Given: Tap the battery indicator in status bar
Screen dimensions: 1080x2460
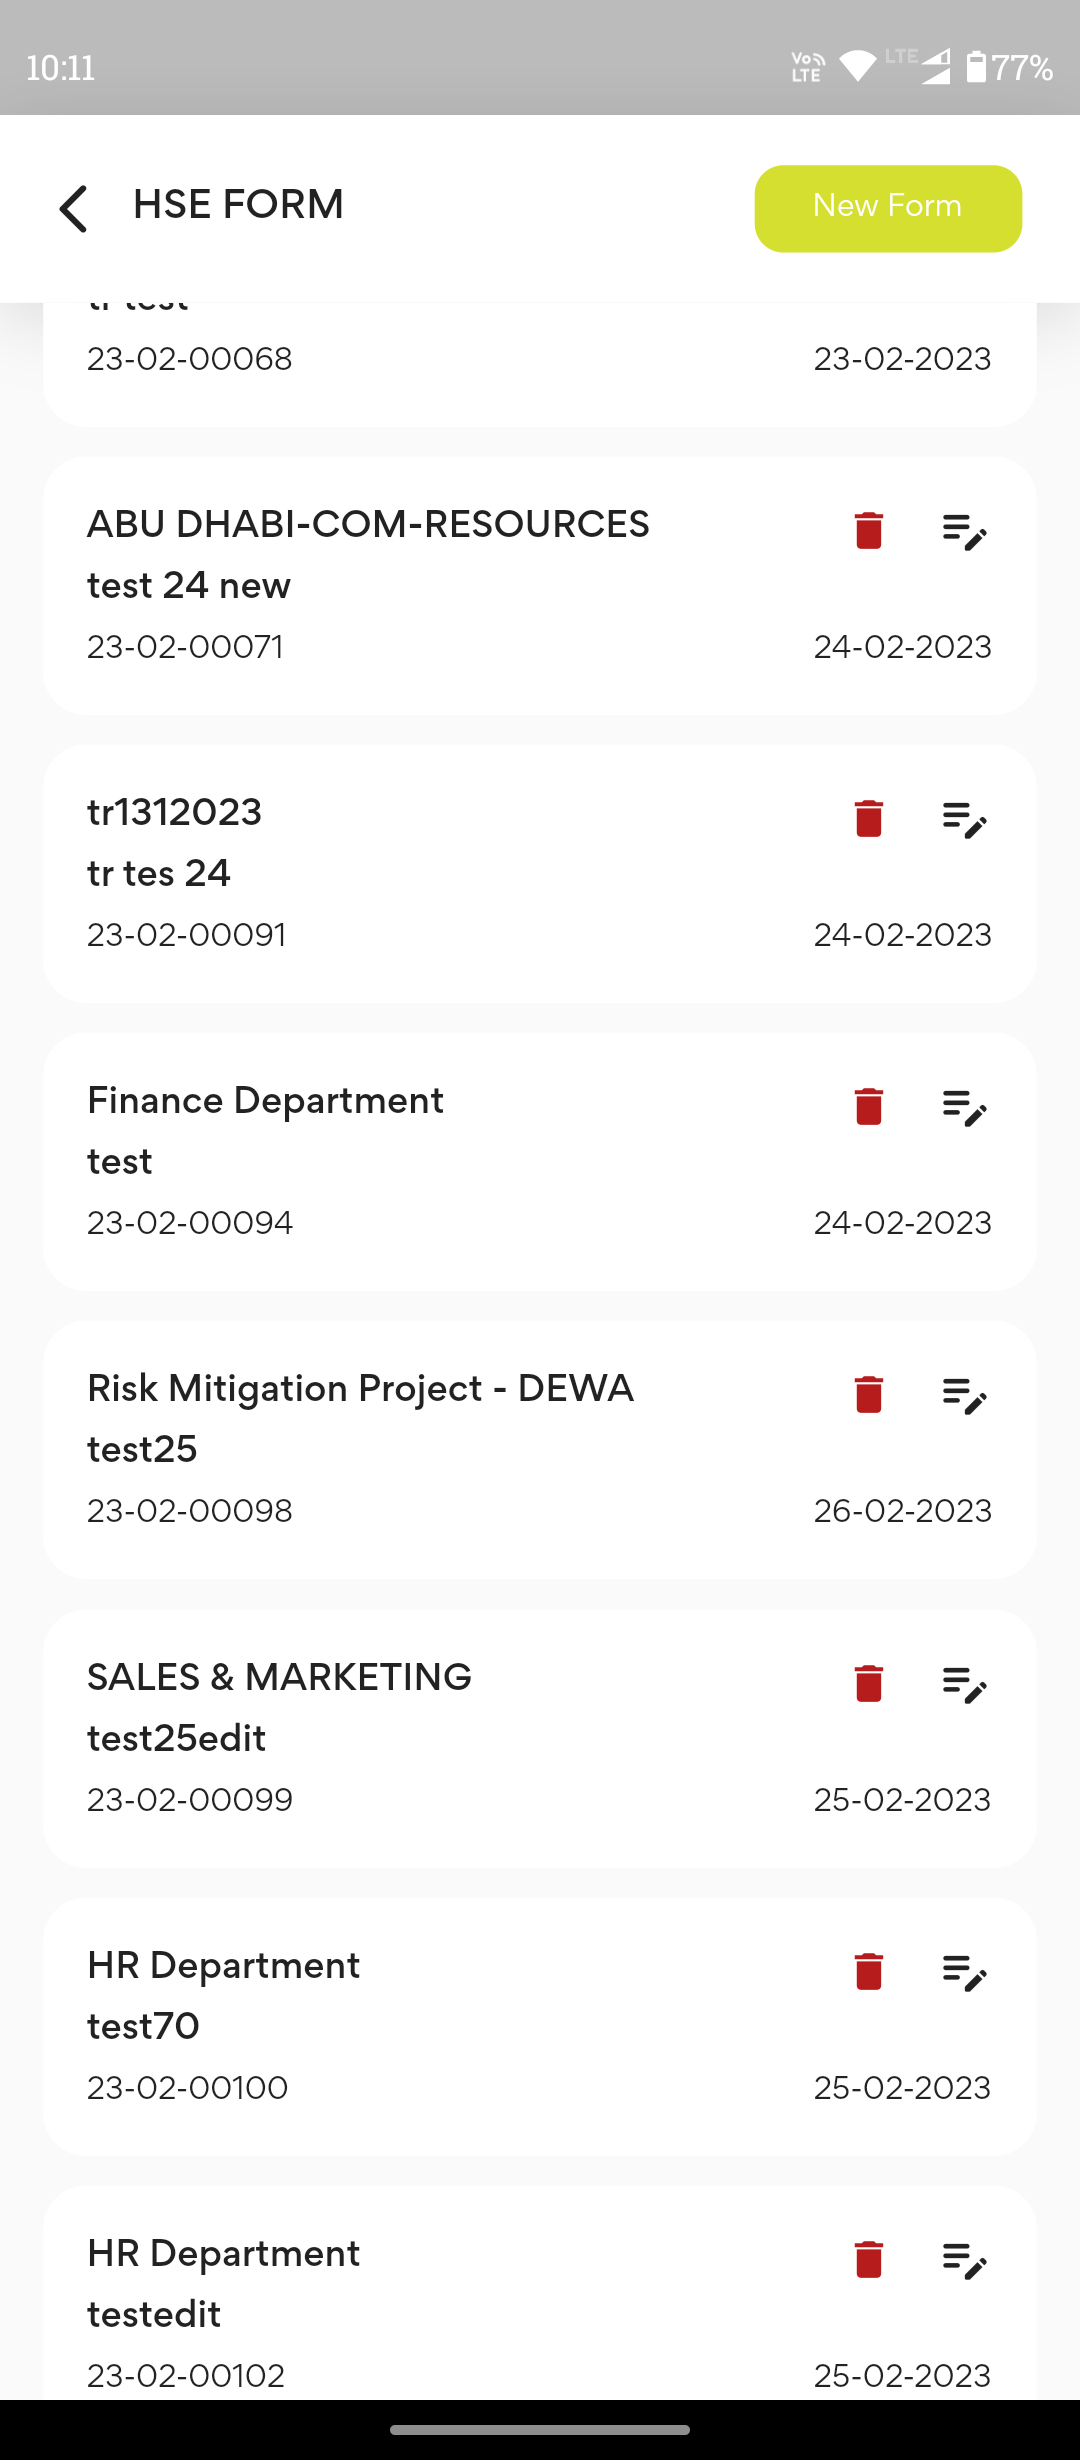Looking at the screenshot, I should pos(976,68).
